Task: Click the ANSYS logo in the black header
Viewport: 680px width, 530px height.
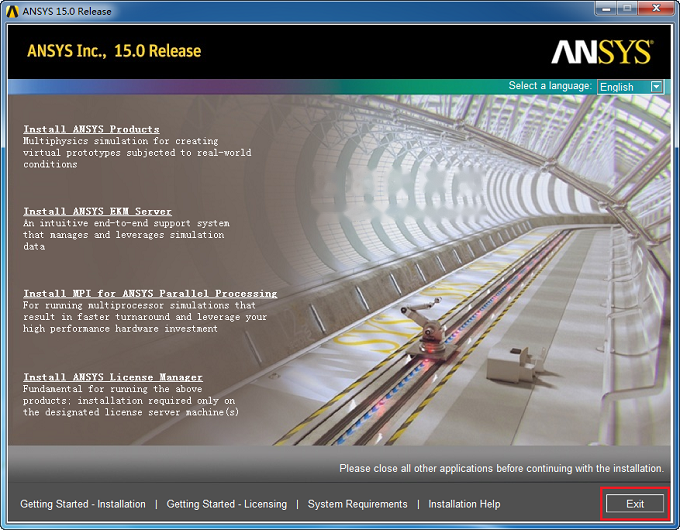Action: pos(602,52)
